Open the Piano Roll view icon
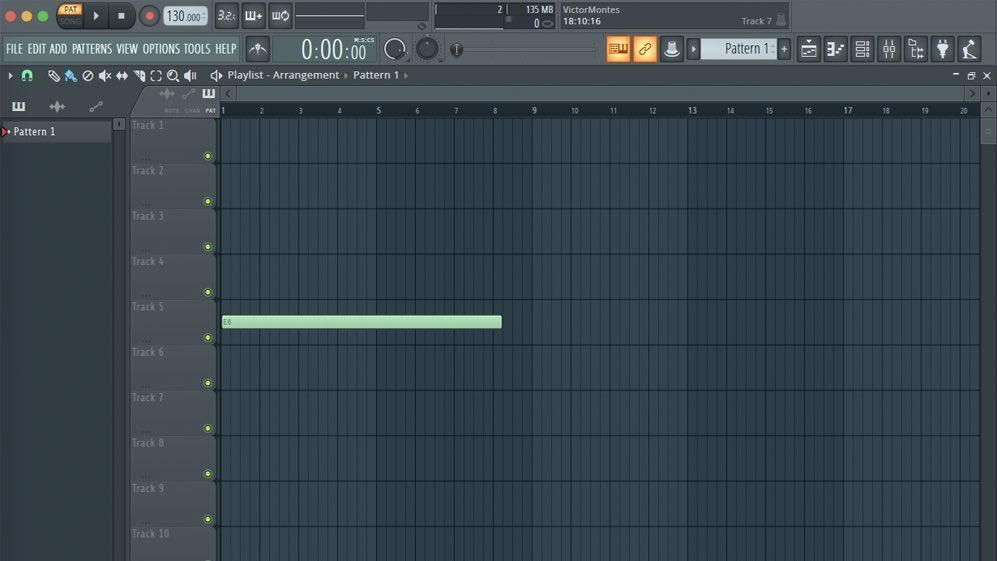Screen dimensions: 997x561 click(x=835, y=49)
